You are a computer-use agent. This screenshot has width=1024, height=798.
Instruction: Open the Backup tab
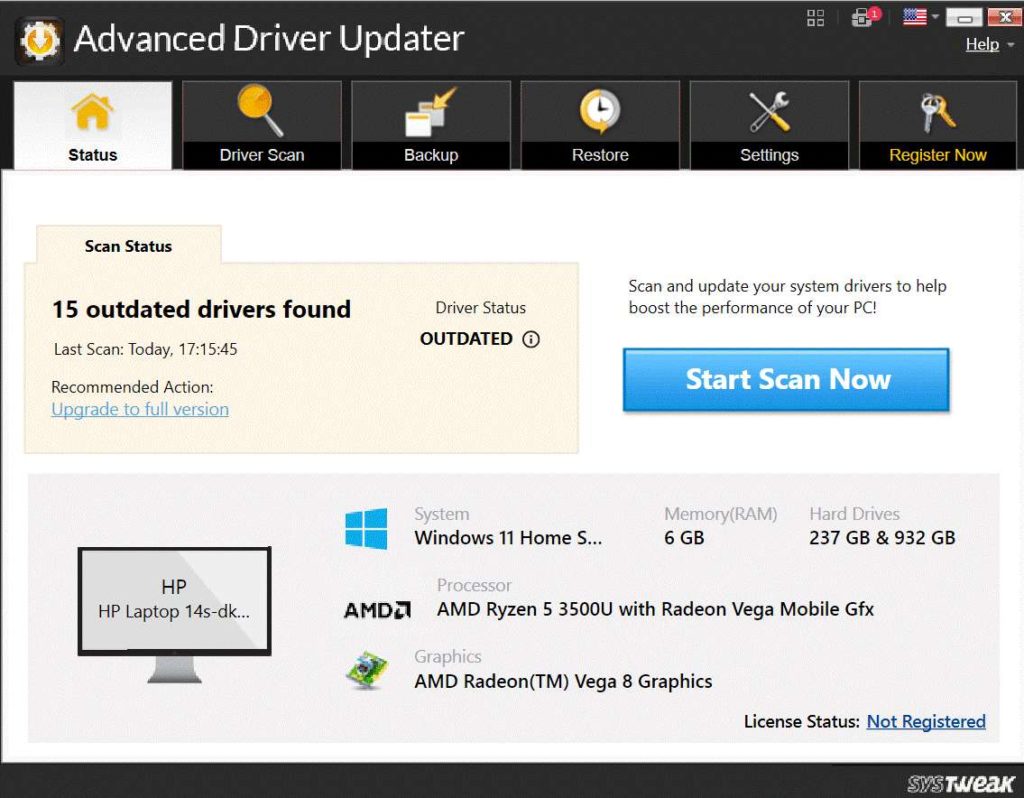pos(431,125)
